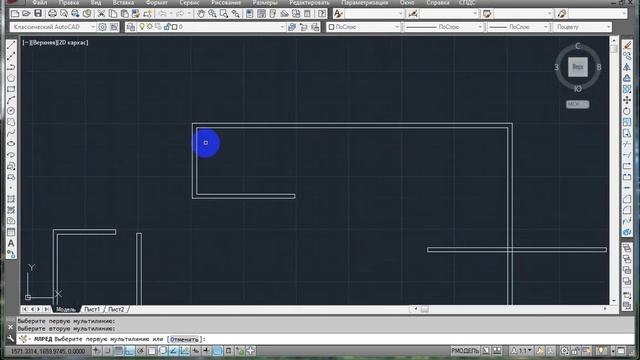Click the command line wrench customize icon
Viewport: 640px width, 360px height.
(x=11, y=338)
